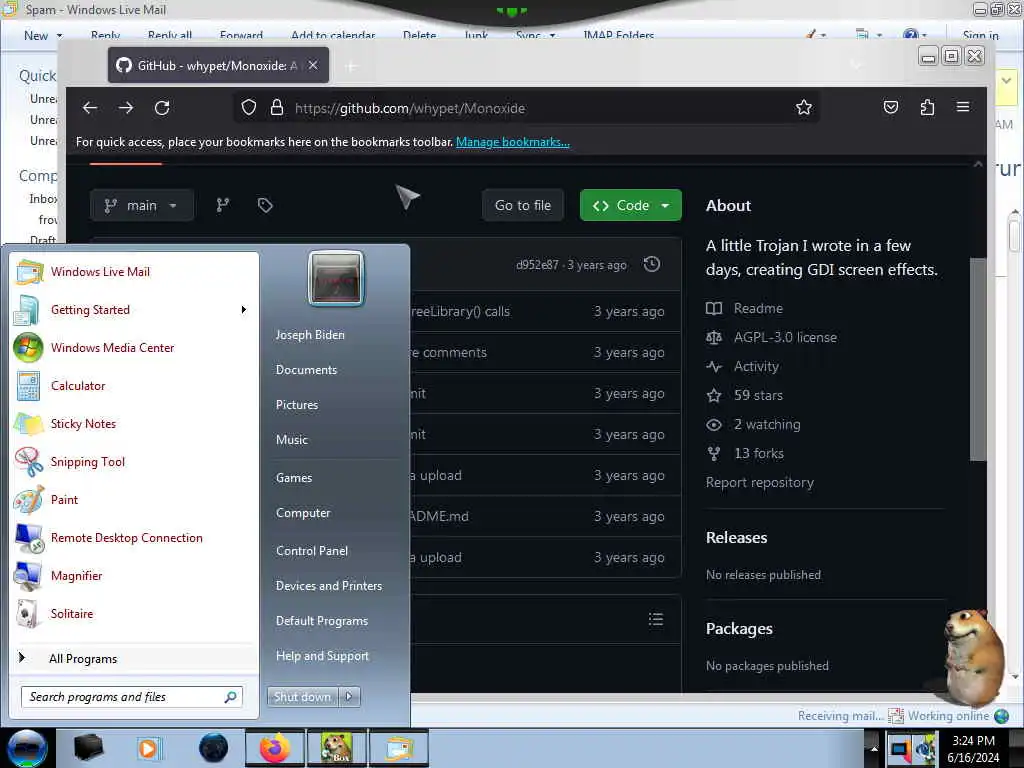
Task: Open Games from Start menu
Action: (x=294, y=477)
